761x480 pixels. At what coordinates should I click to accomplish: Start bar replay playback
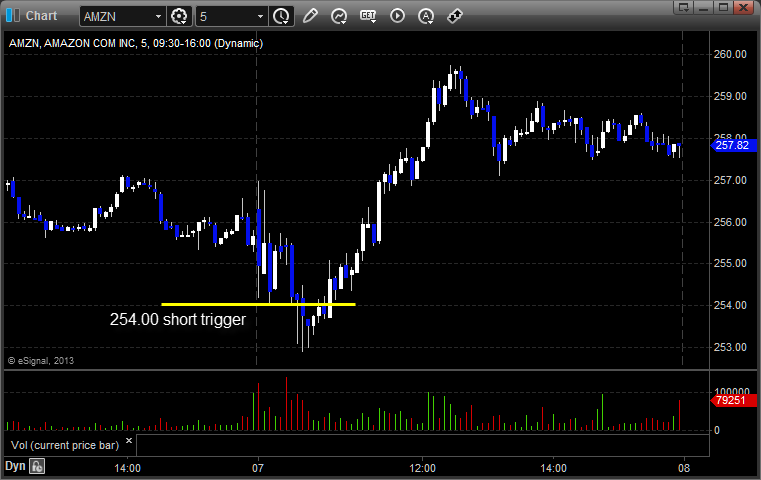(397, 16)
